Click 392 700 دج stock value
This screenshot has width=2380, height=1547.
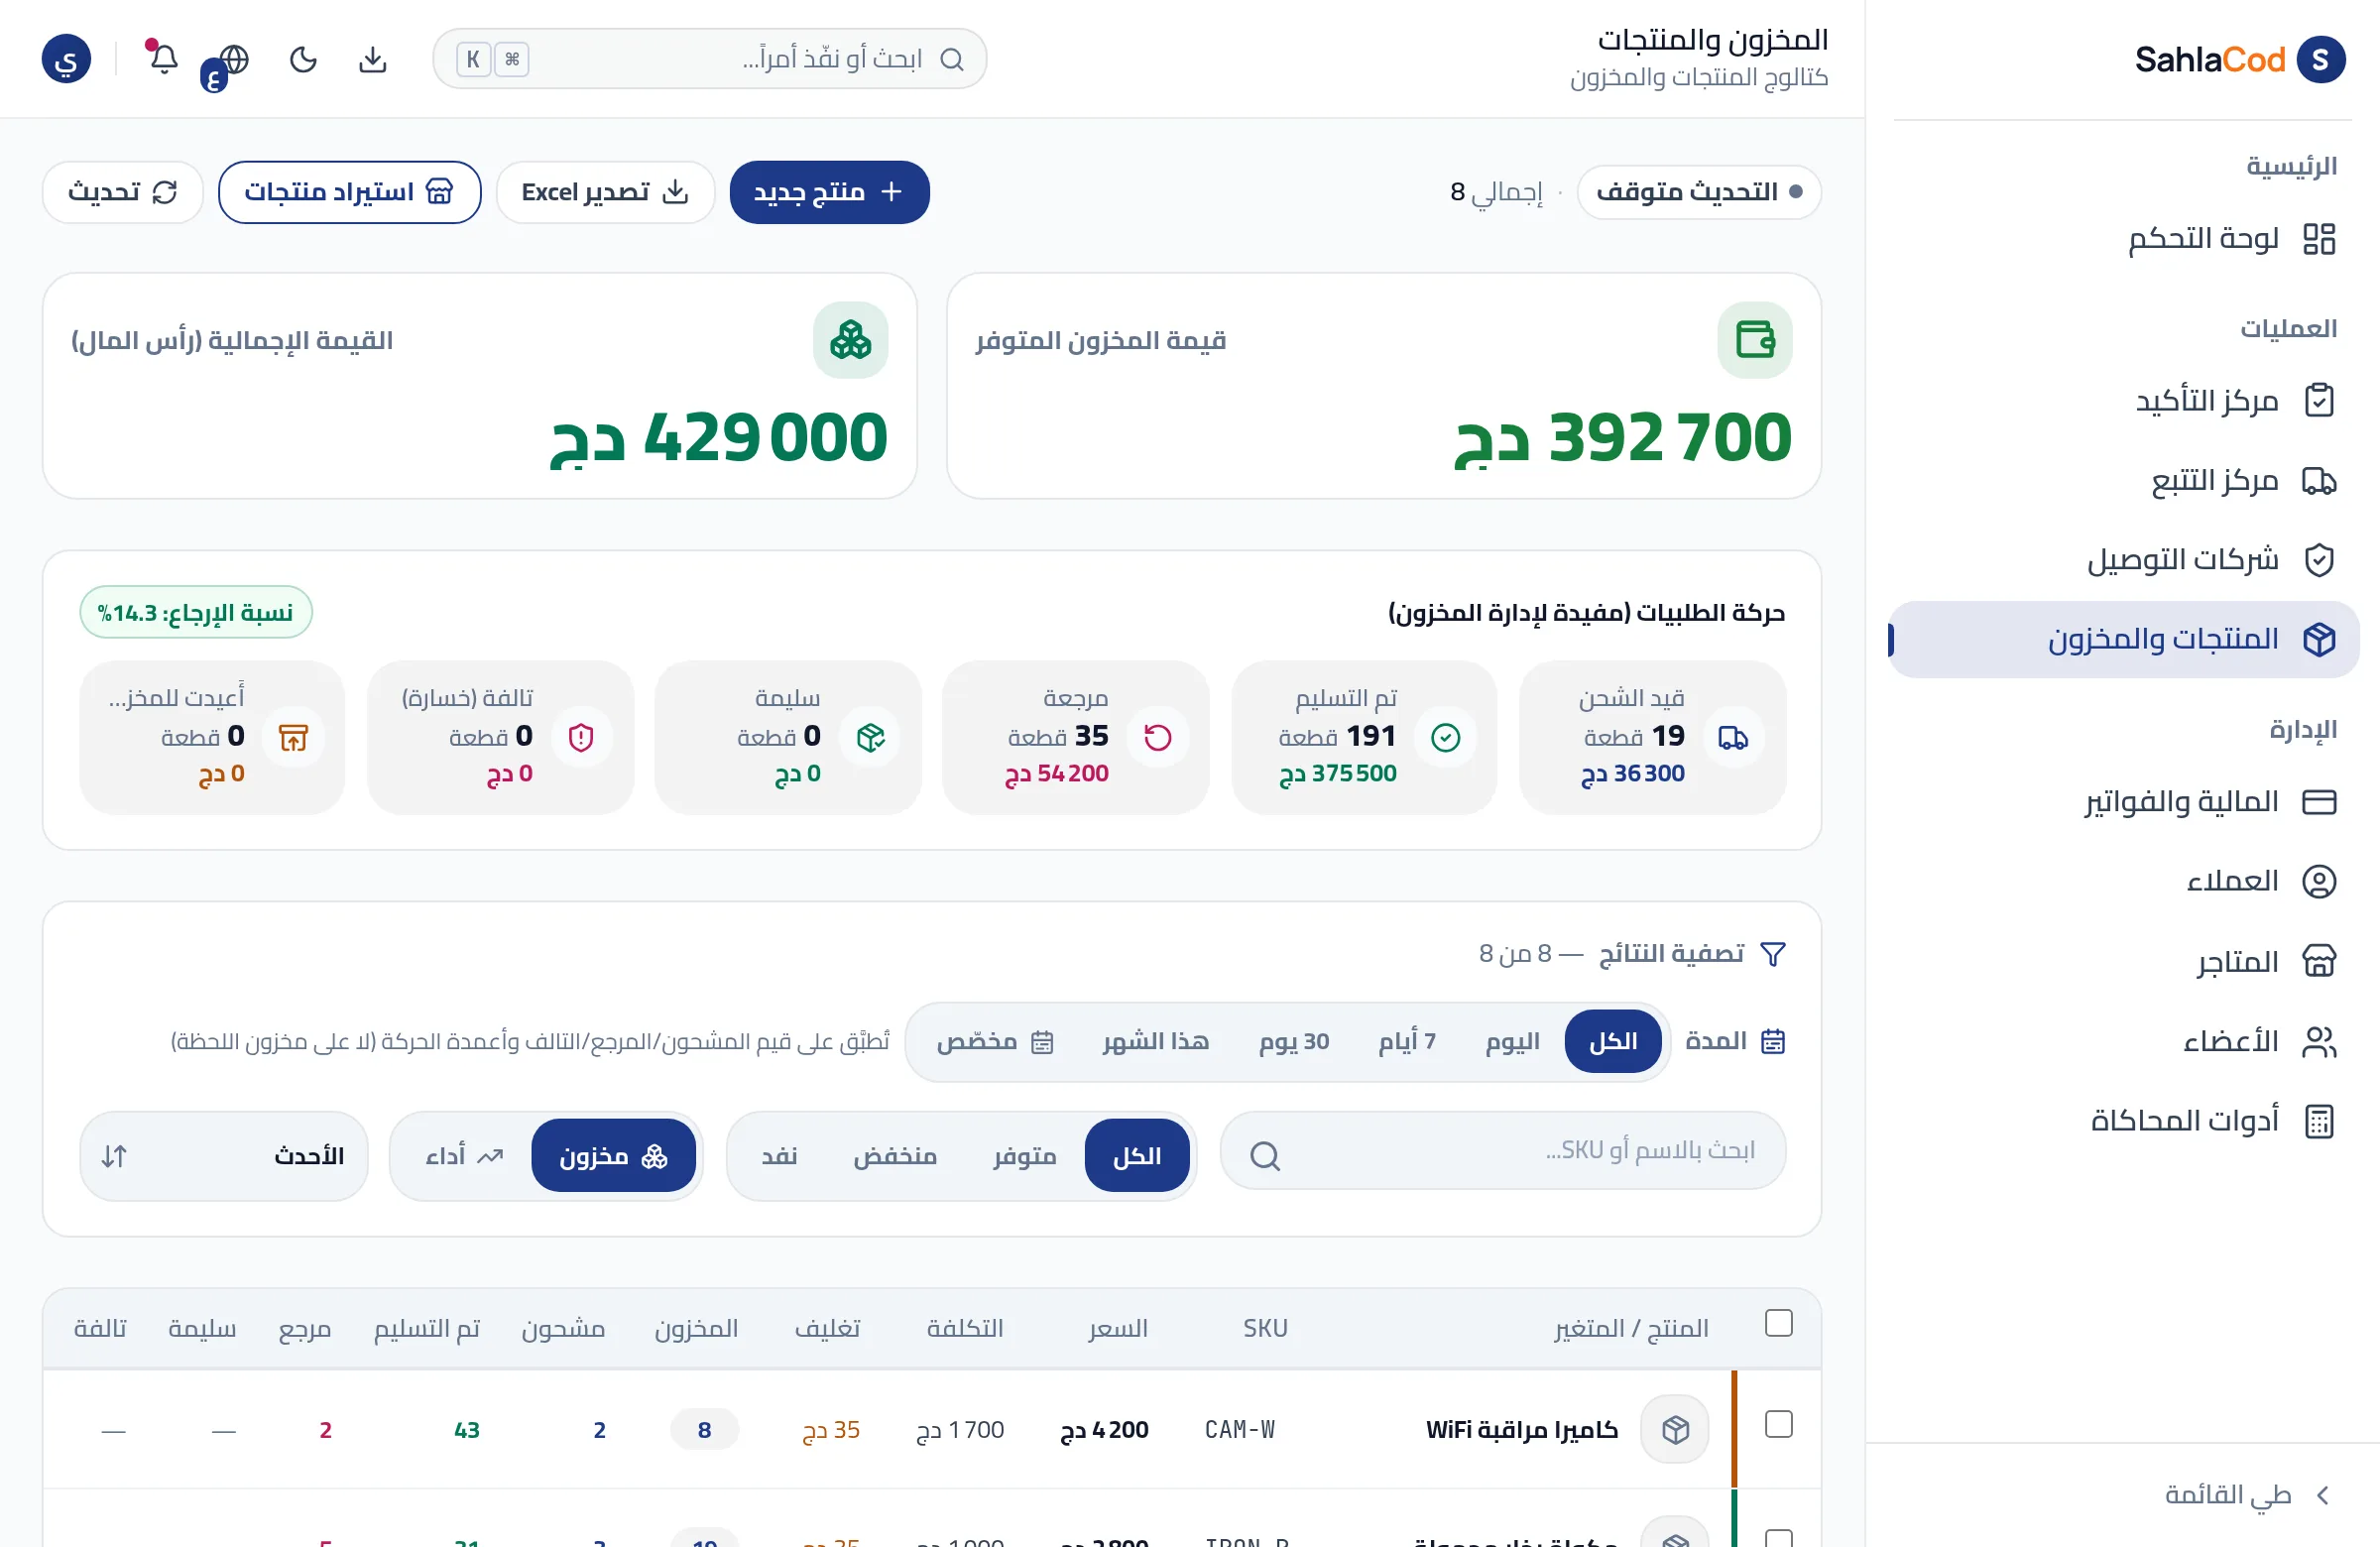[1622, 438]
